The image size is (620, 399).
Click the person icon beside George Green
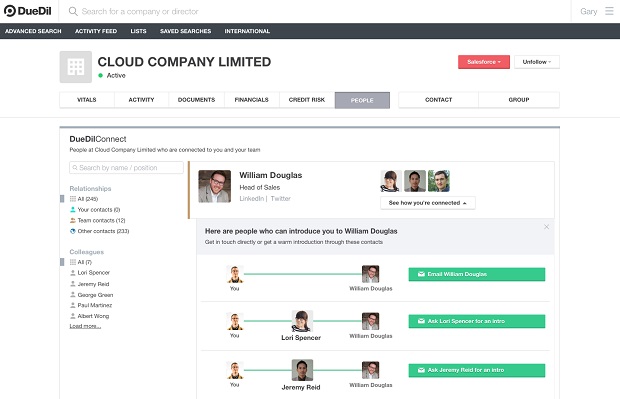tap(73, 295)
